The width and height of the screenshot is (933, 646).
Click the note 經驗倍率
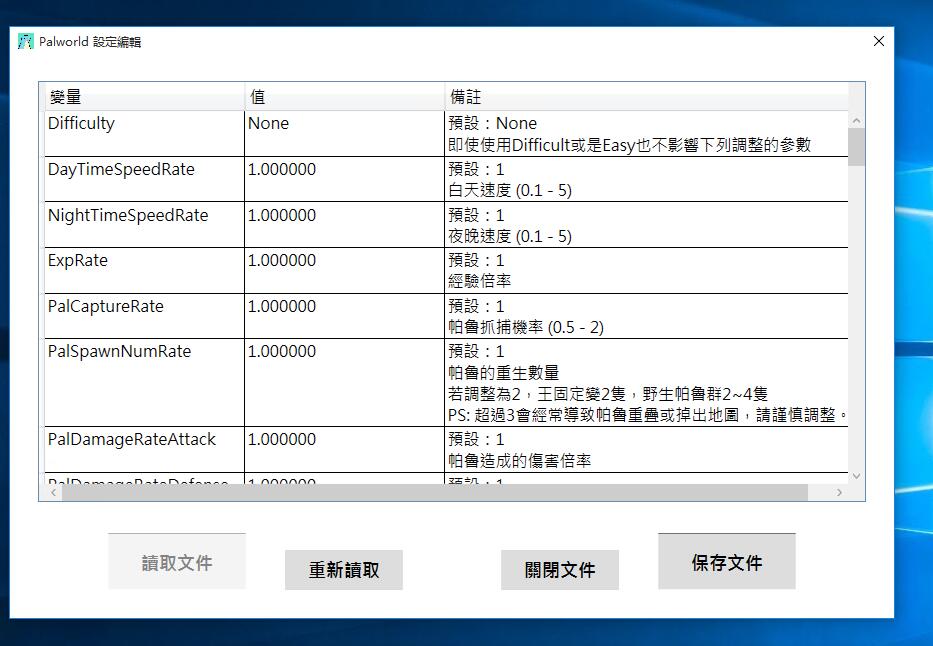(x=480, y=281)
